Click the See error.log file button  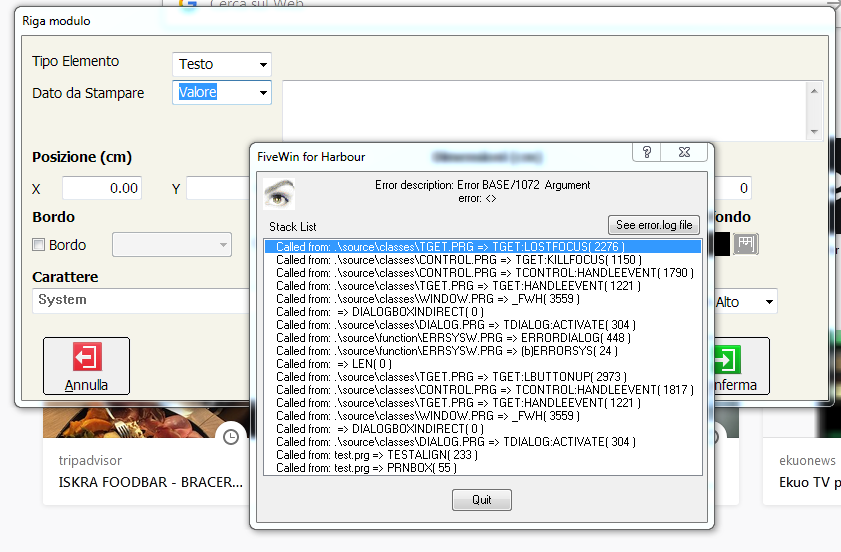point(654,225)
